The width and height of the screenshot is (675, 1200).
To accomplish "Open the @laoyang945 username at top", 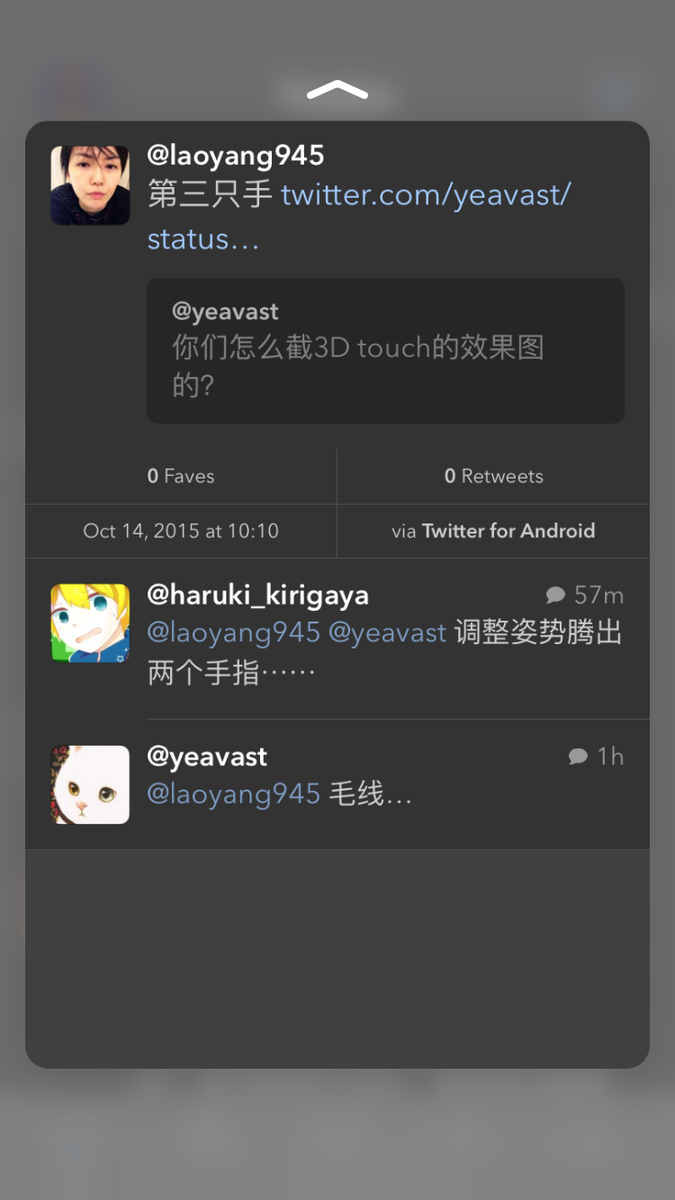I will (236, 155).
